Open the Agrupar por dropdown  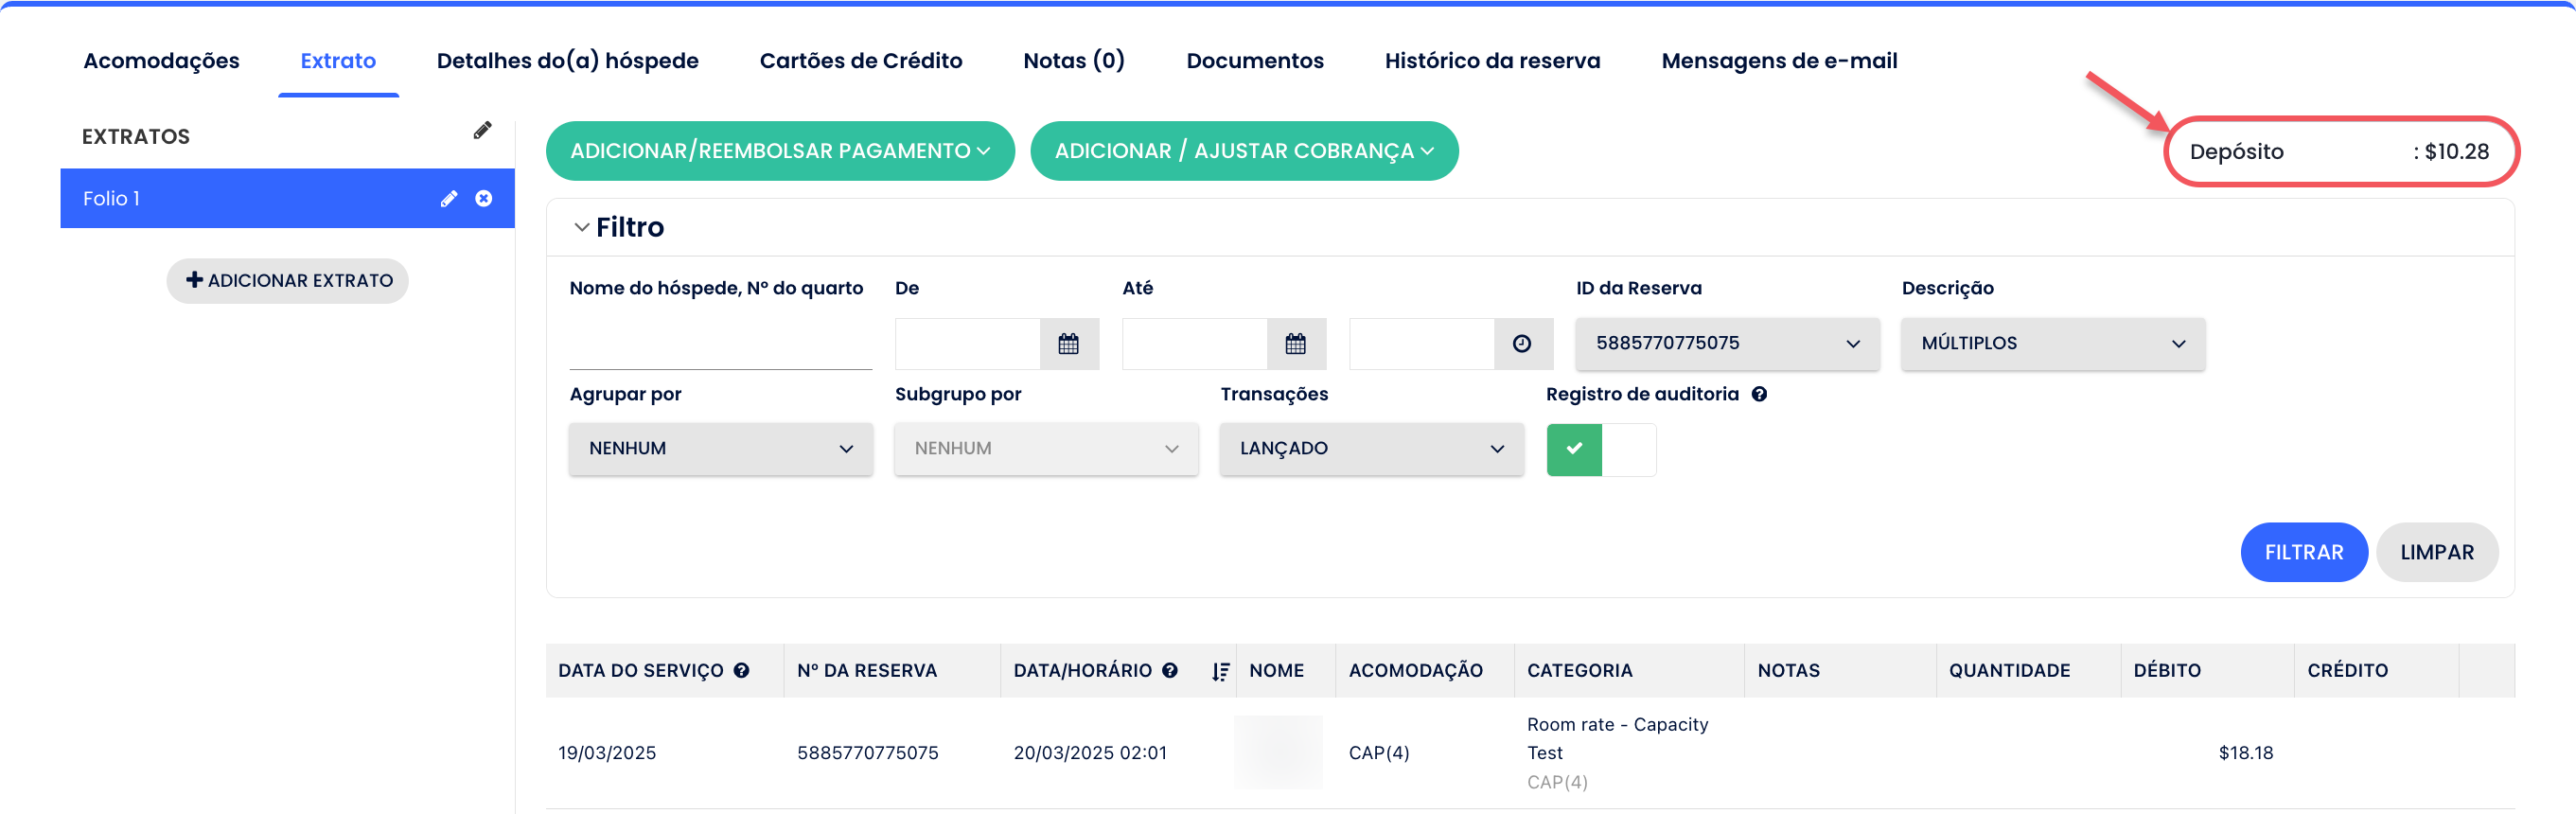720,449
